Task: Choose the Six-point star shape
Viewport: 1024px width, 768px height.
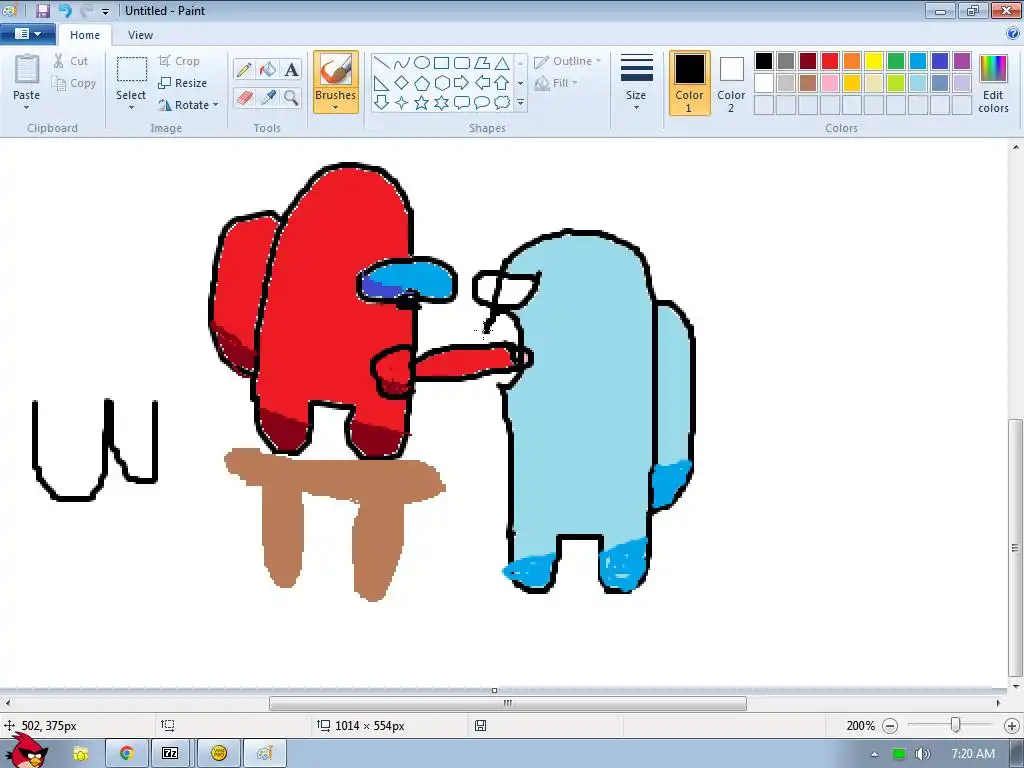Action: click(x=442, y=103)
